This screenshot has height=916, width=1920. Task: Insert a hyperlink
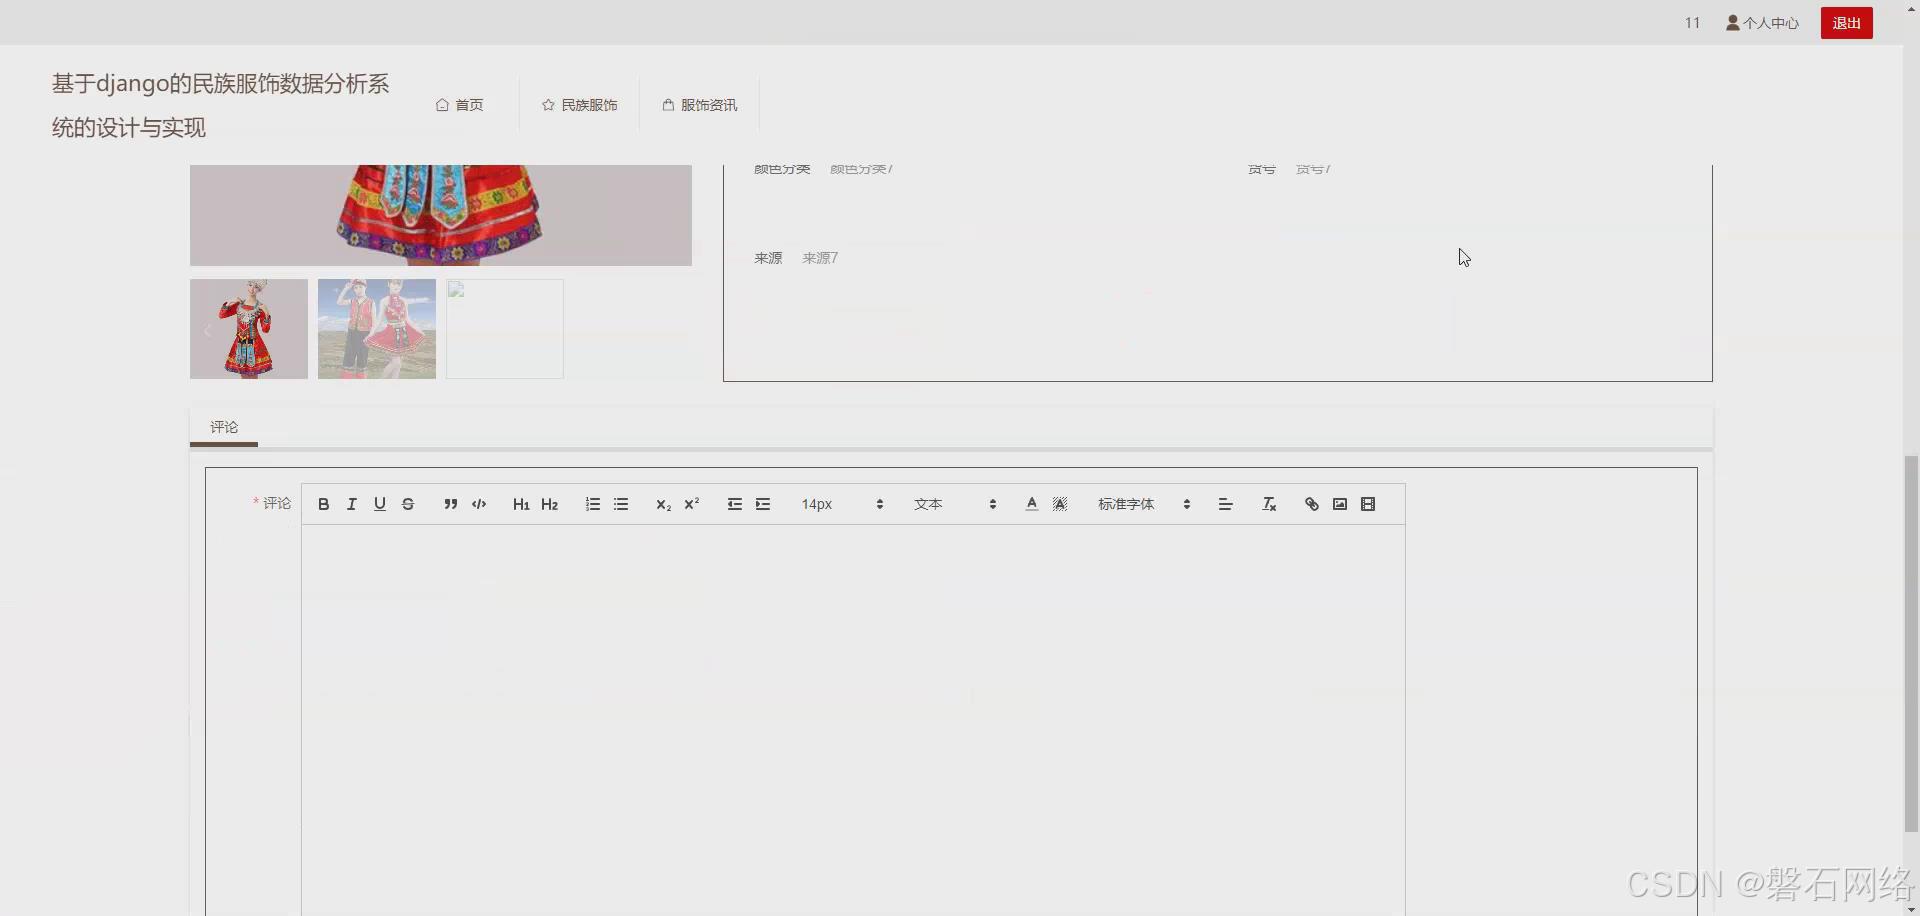(1312, 504)
